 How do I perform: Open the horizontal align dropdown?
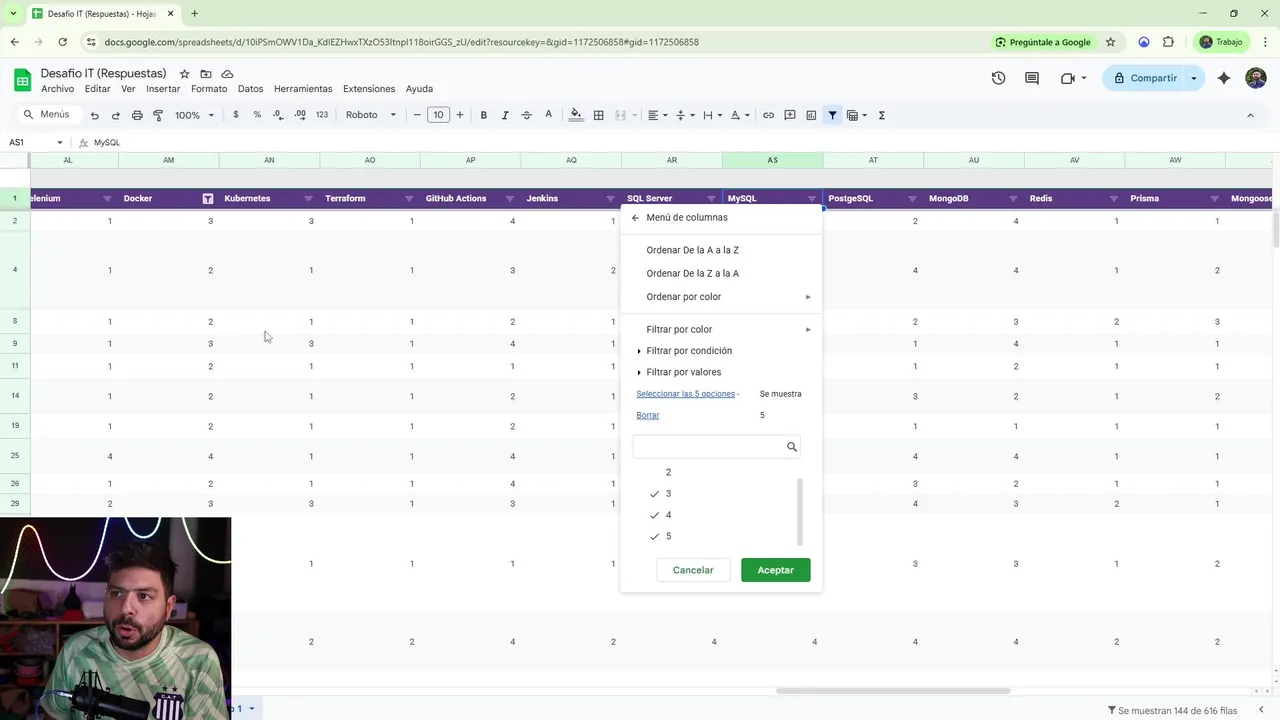[656, 115]
